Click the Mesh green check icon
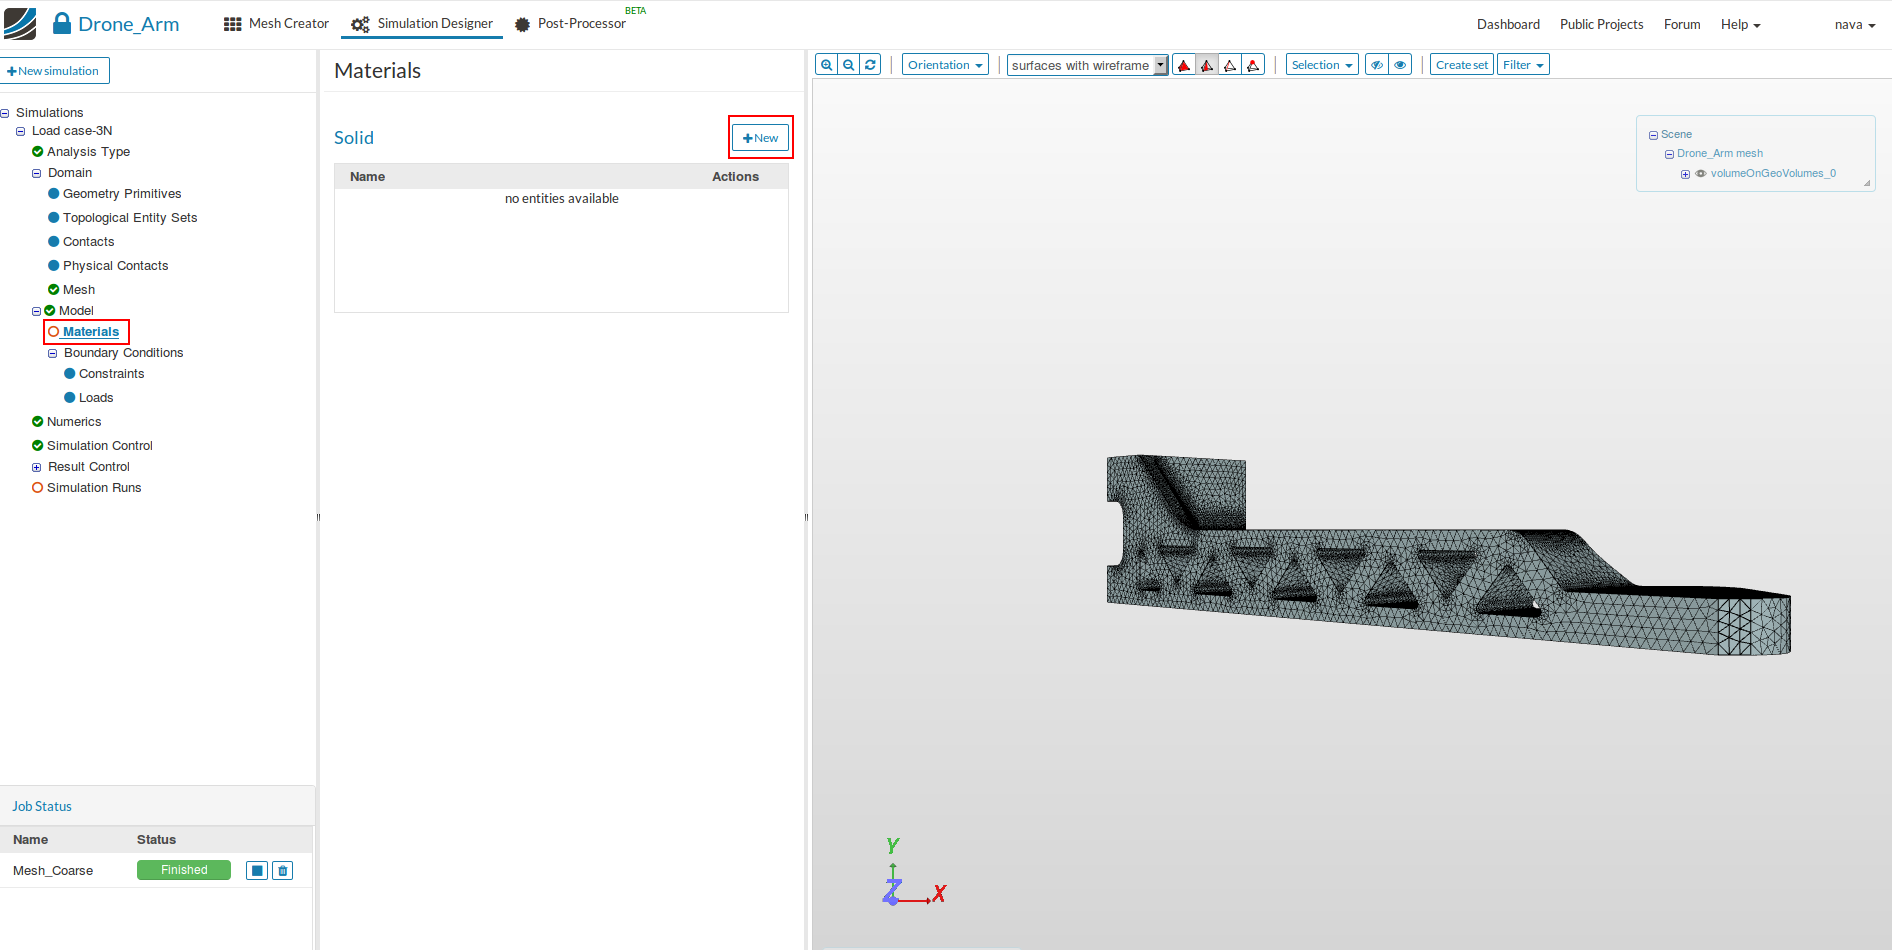This screenshot has height=950, width=1892. pos(54,290)
